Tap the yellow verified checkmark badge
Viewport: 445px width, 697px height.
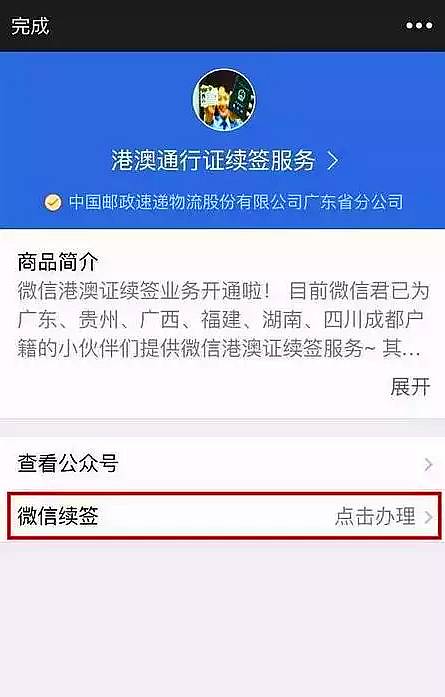point(53,202)
